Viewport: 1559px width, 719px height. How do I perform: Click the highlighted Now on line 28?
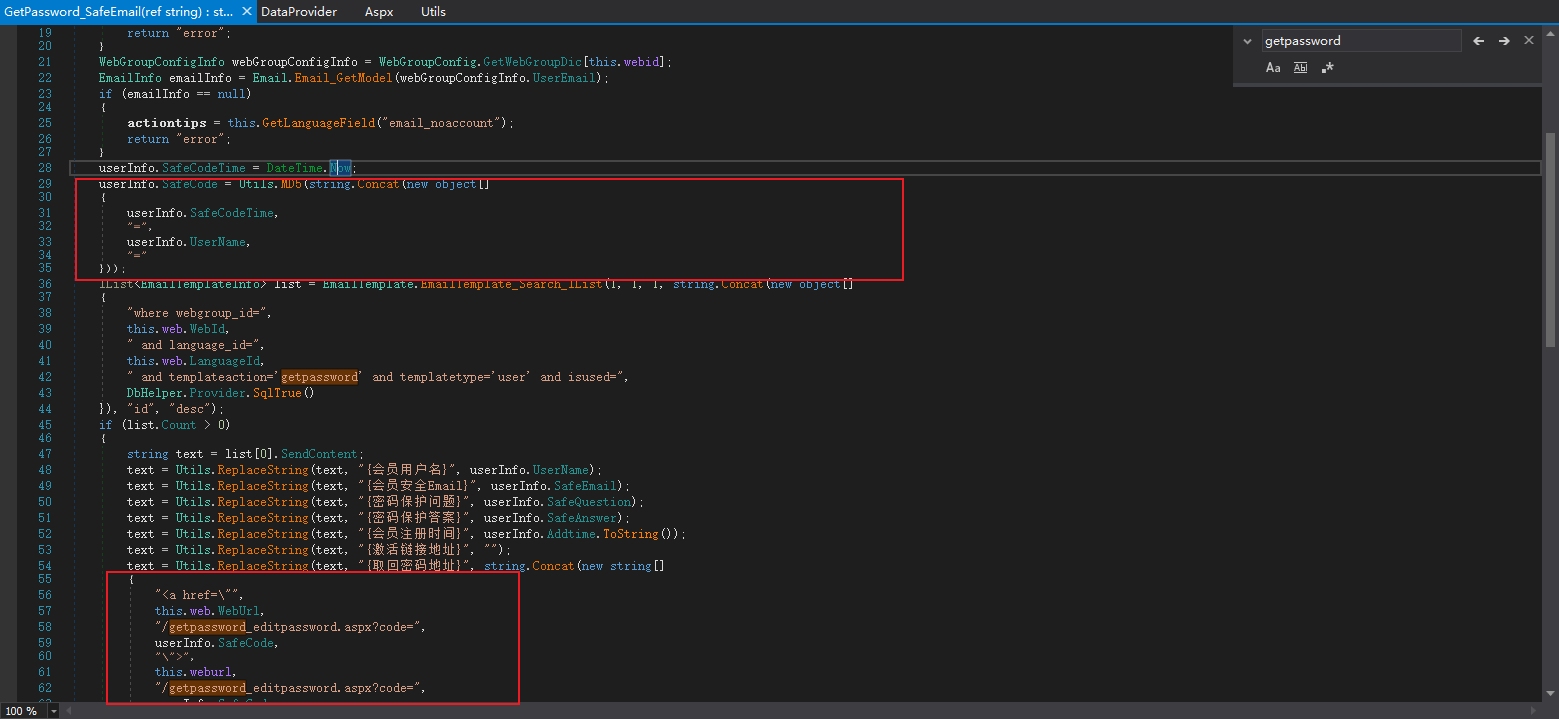(341, 168)
